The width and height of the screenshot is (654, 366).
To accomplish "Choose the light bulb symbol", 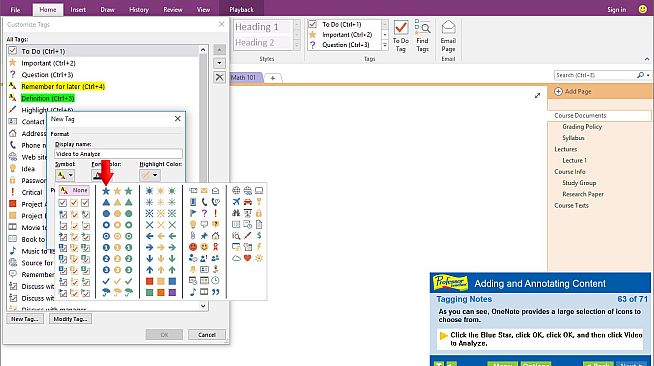I will pos(193,224).
